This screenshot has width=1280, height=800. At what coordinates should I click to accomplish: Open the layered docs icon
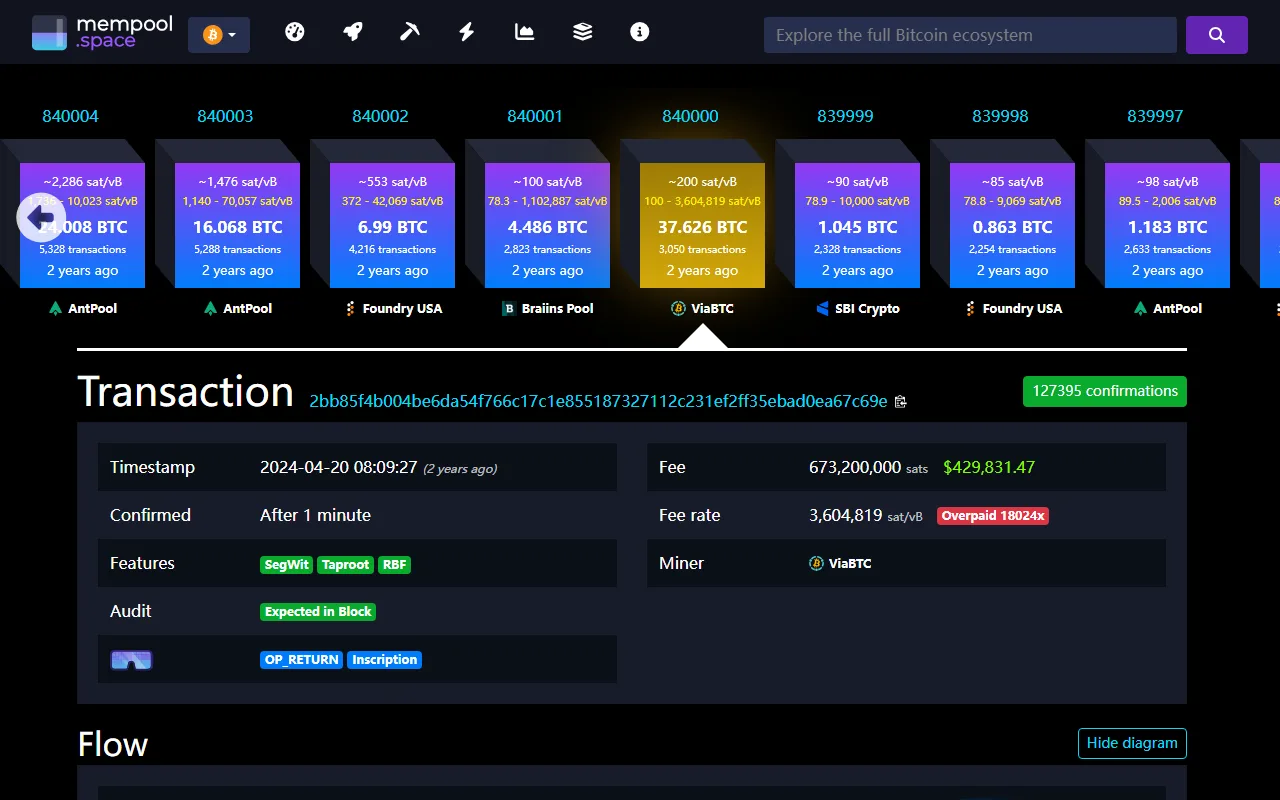coord(582,32)
